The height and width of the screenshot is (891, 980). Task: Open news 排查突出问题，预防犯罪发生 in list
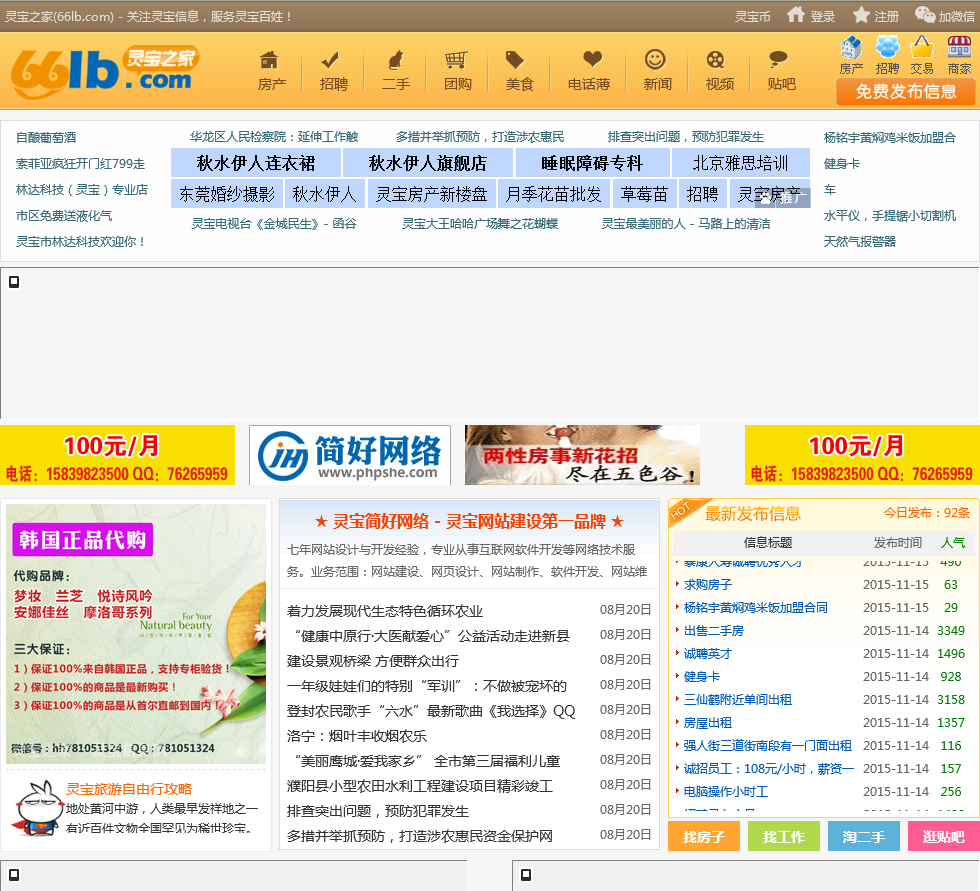[378, 810]
